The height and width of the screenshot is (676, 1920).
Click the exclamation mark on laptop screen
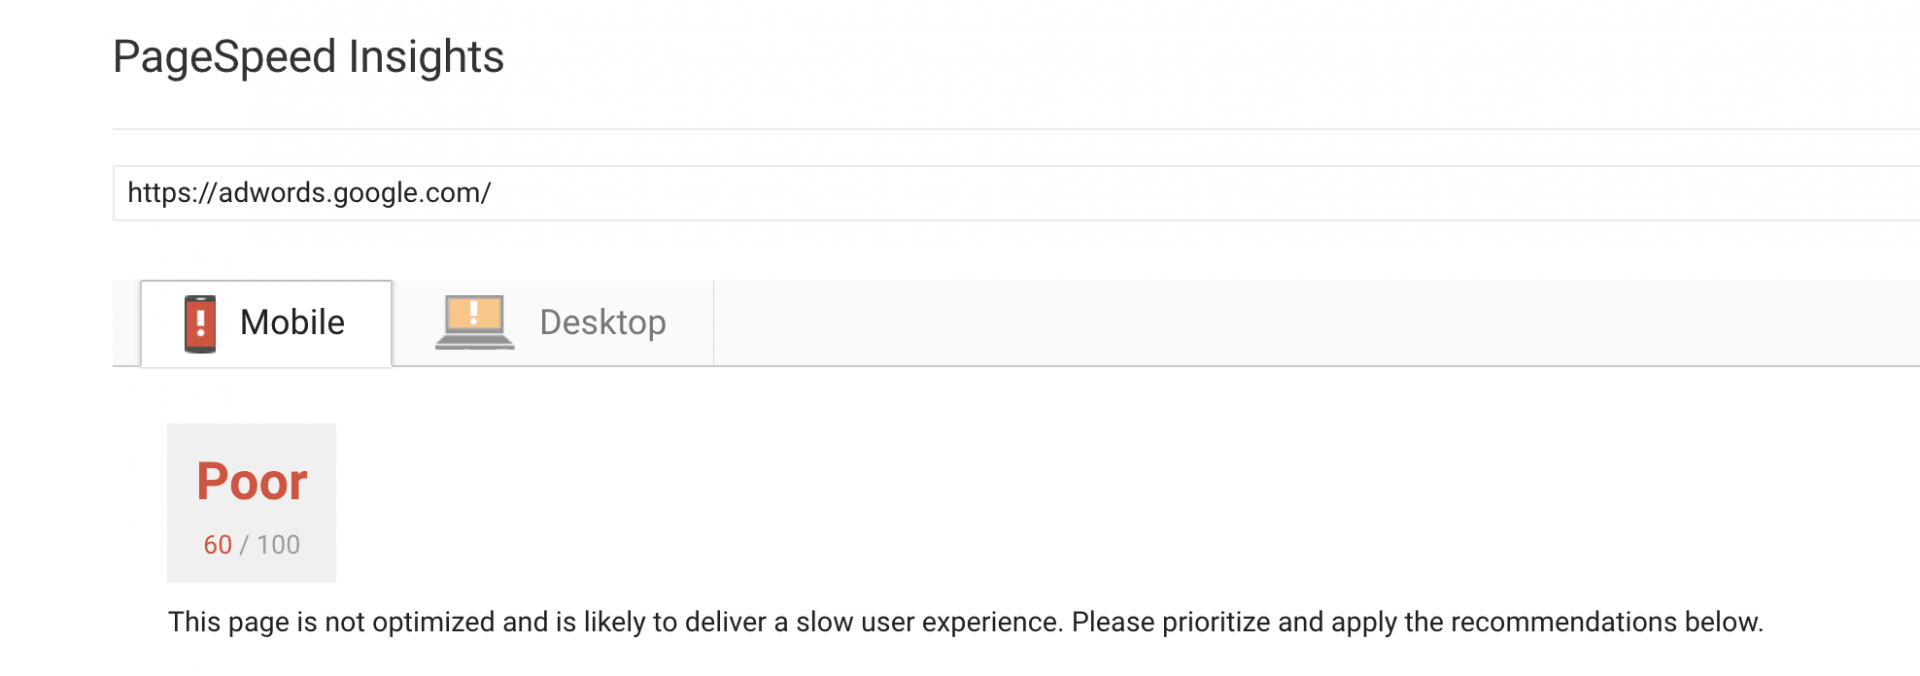pos(474,311)
